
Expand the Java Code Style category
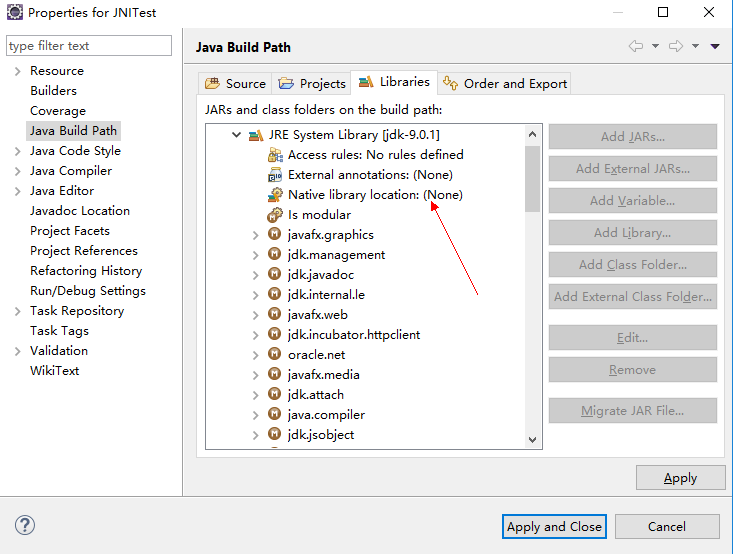point(17,151)
